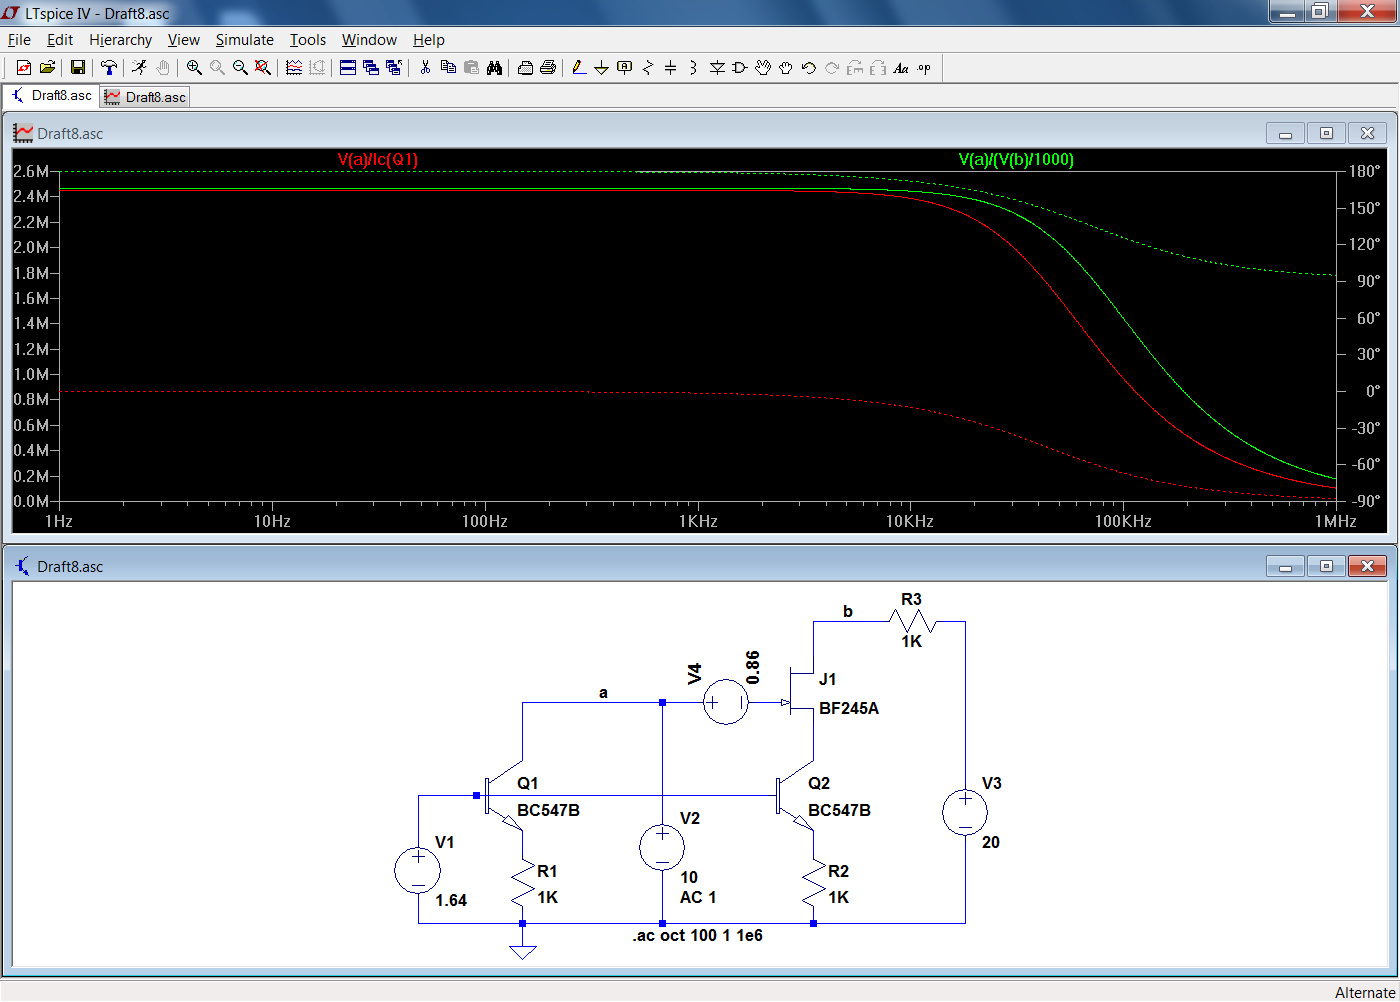Select the Zoom In magnifier icon

[x=194, y=67]
